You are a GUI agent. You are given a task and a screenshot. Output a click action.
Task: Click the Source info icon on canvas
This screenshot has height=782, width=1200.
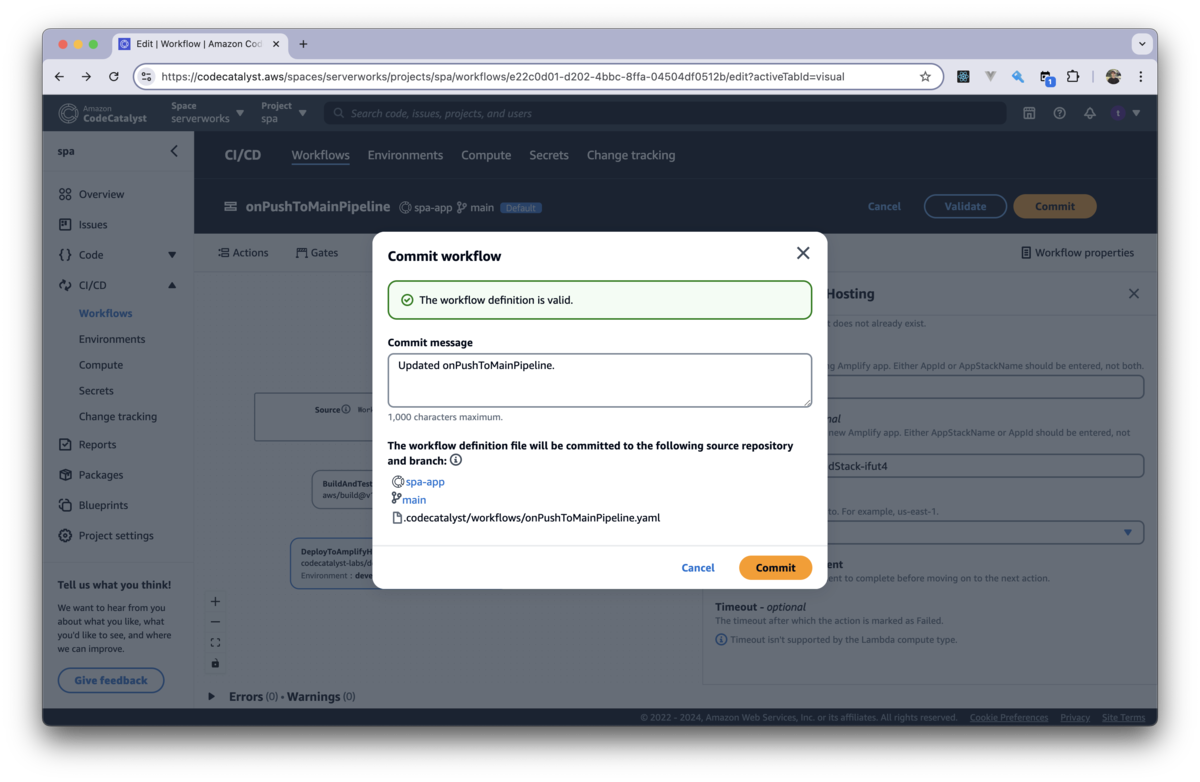click(x=346, y=409)
